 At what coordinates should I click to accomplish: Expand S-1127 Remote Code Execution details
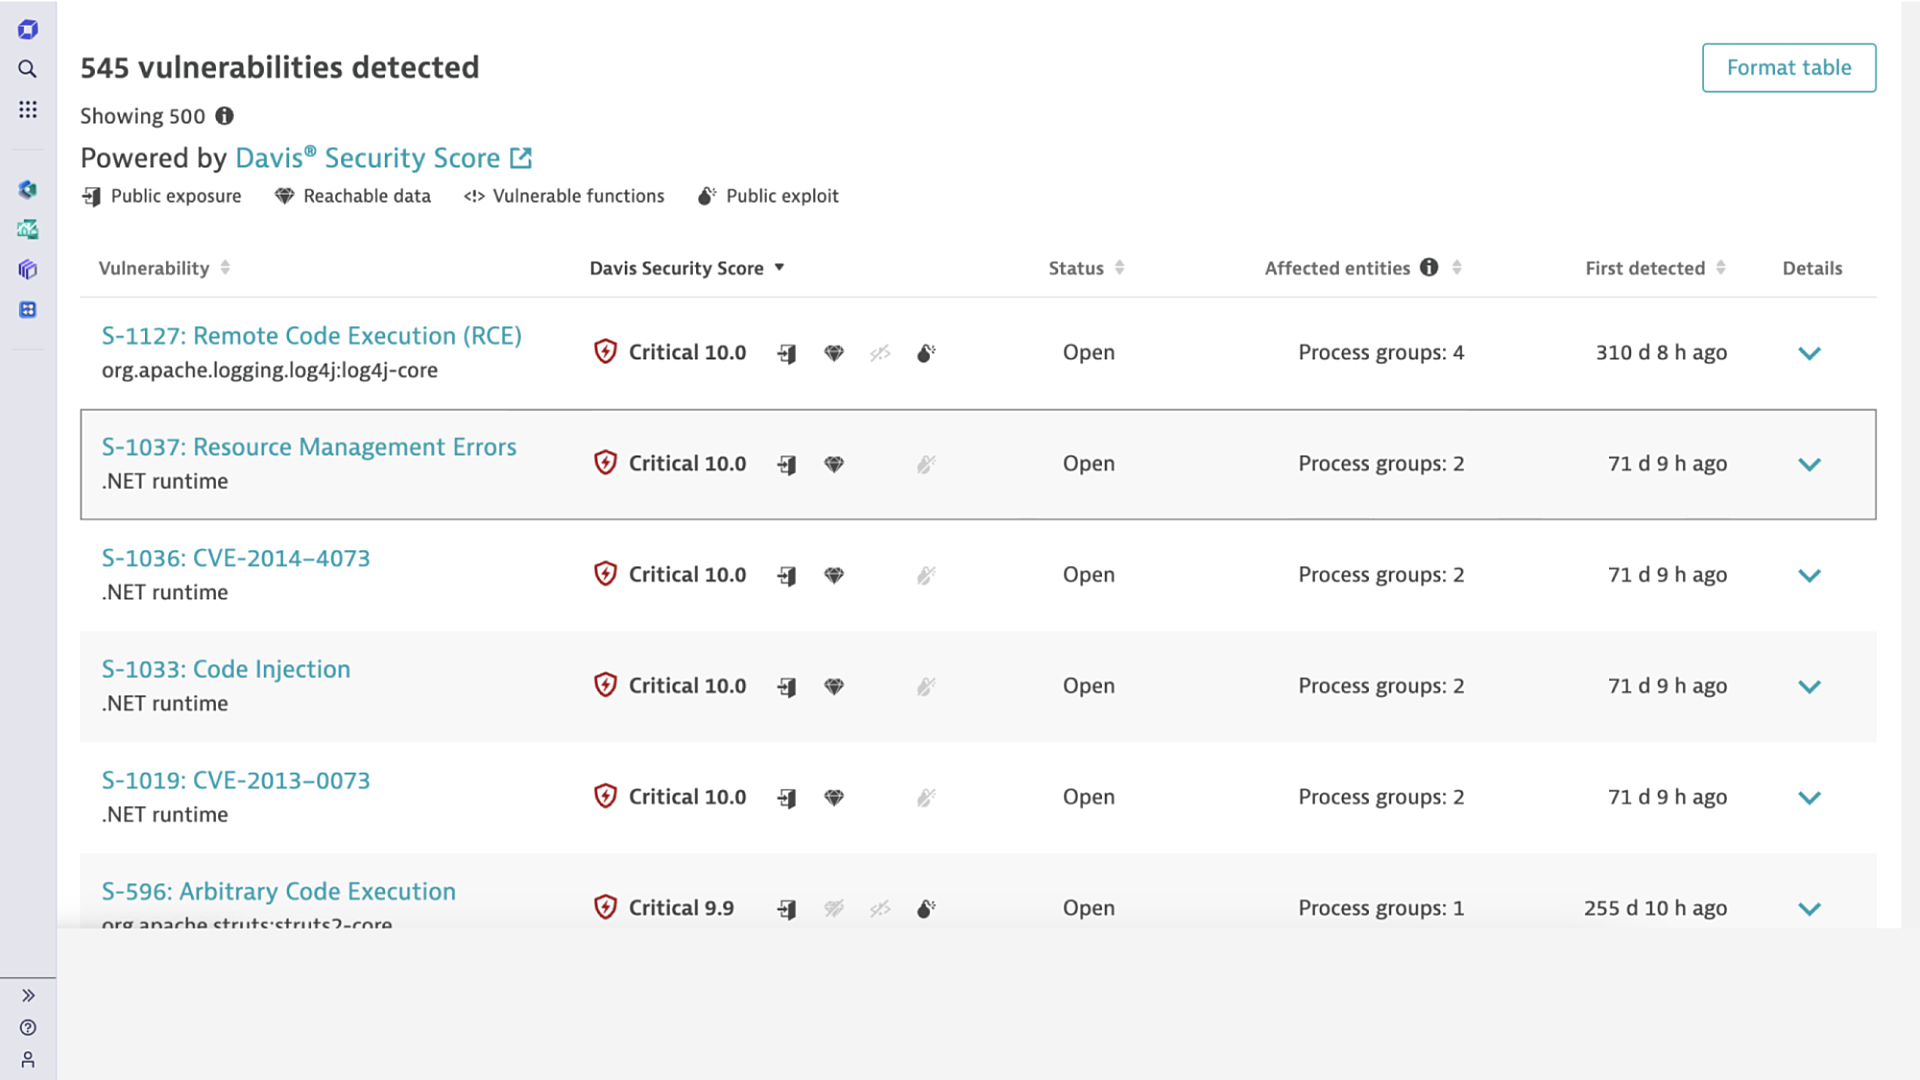(1809, 352)
